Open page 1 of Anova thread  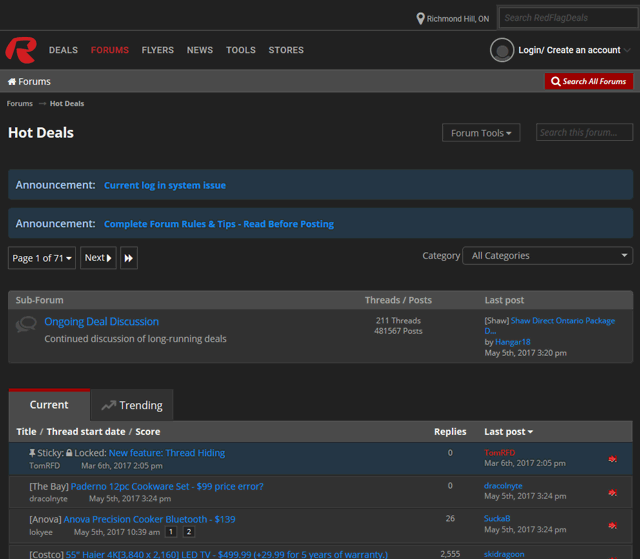[x=171, y=532]
